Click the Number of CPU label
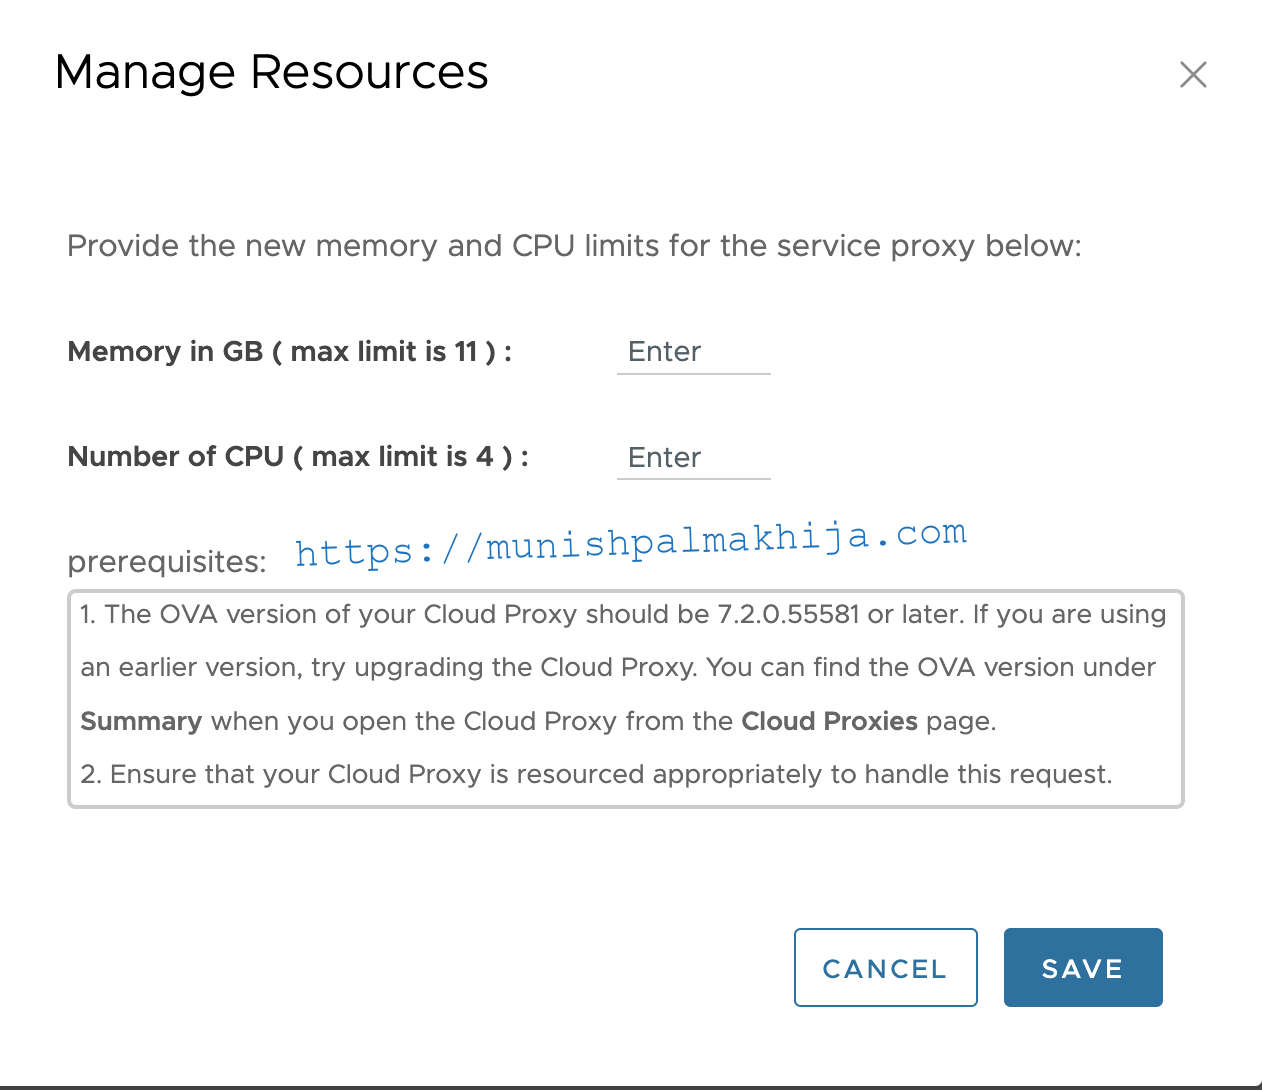1262x1090 pixels. [298, 457]
